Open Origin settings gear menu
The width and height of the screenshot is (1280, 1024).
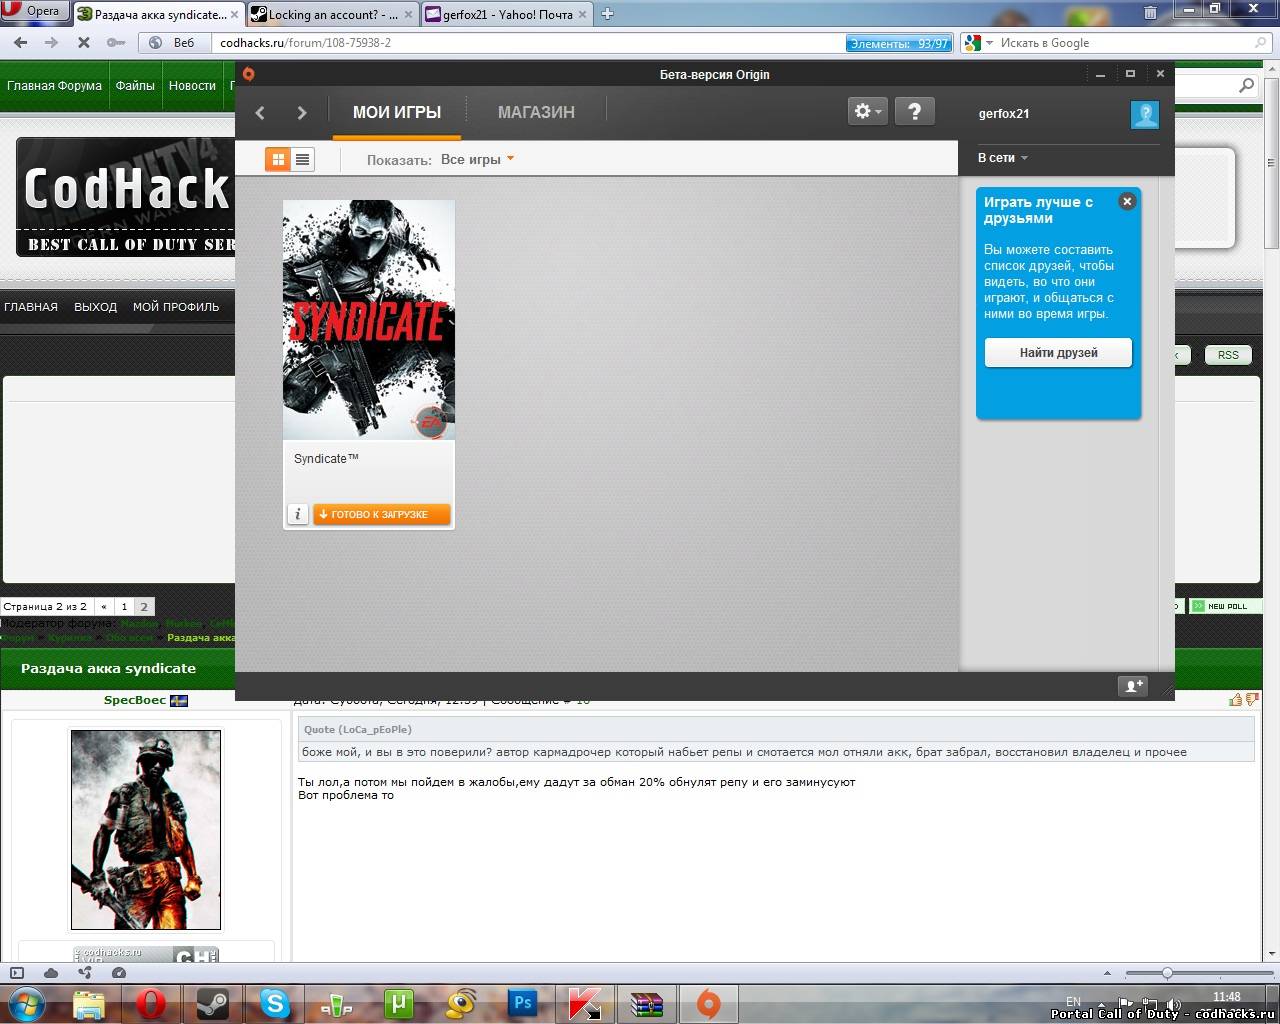867,111
